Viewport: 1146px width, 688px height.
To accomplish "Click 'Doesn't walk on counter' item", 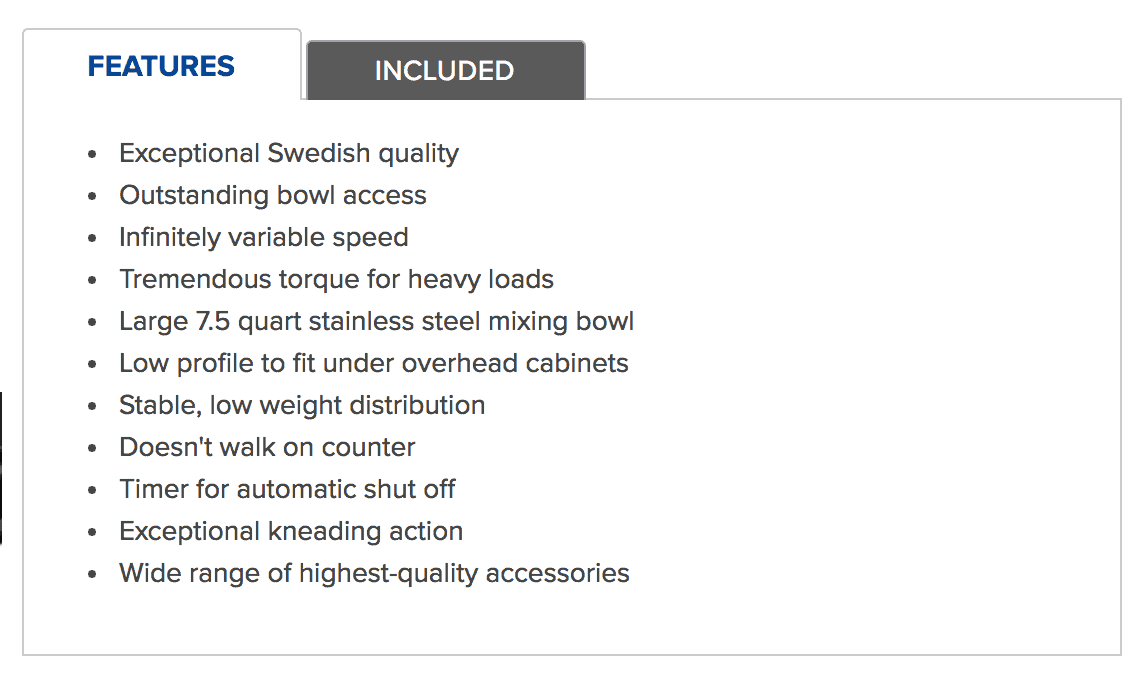I will tap(267, 447).
